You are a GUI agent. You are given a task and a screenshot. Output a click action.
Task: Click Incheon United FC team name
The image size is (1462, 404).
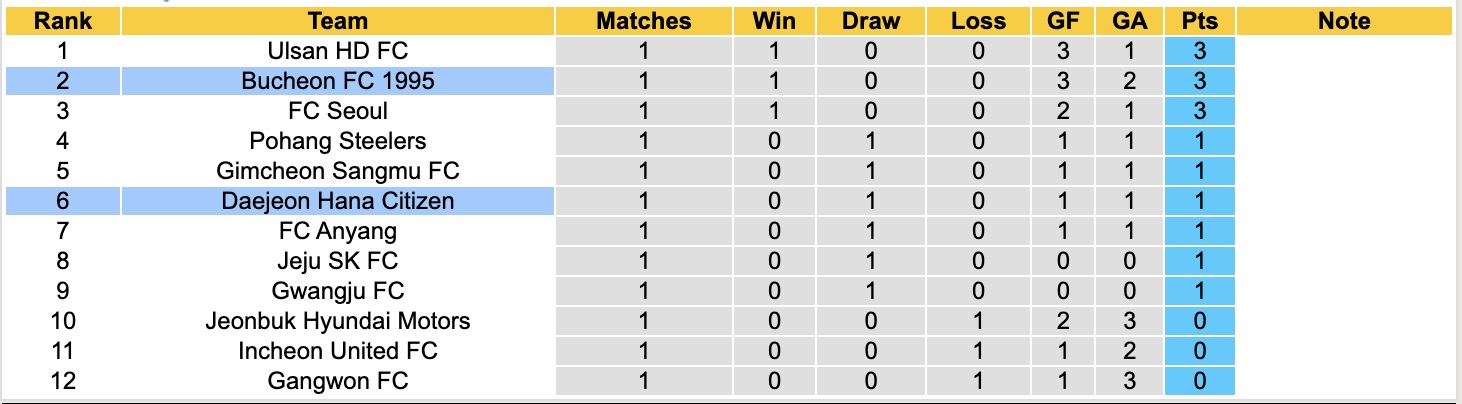[x=338, y=351]
